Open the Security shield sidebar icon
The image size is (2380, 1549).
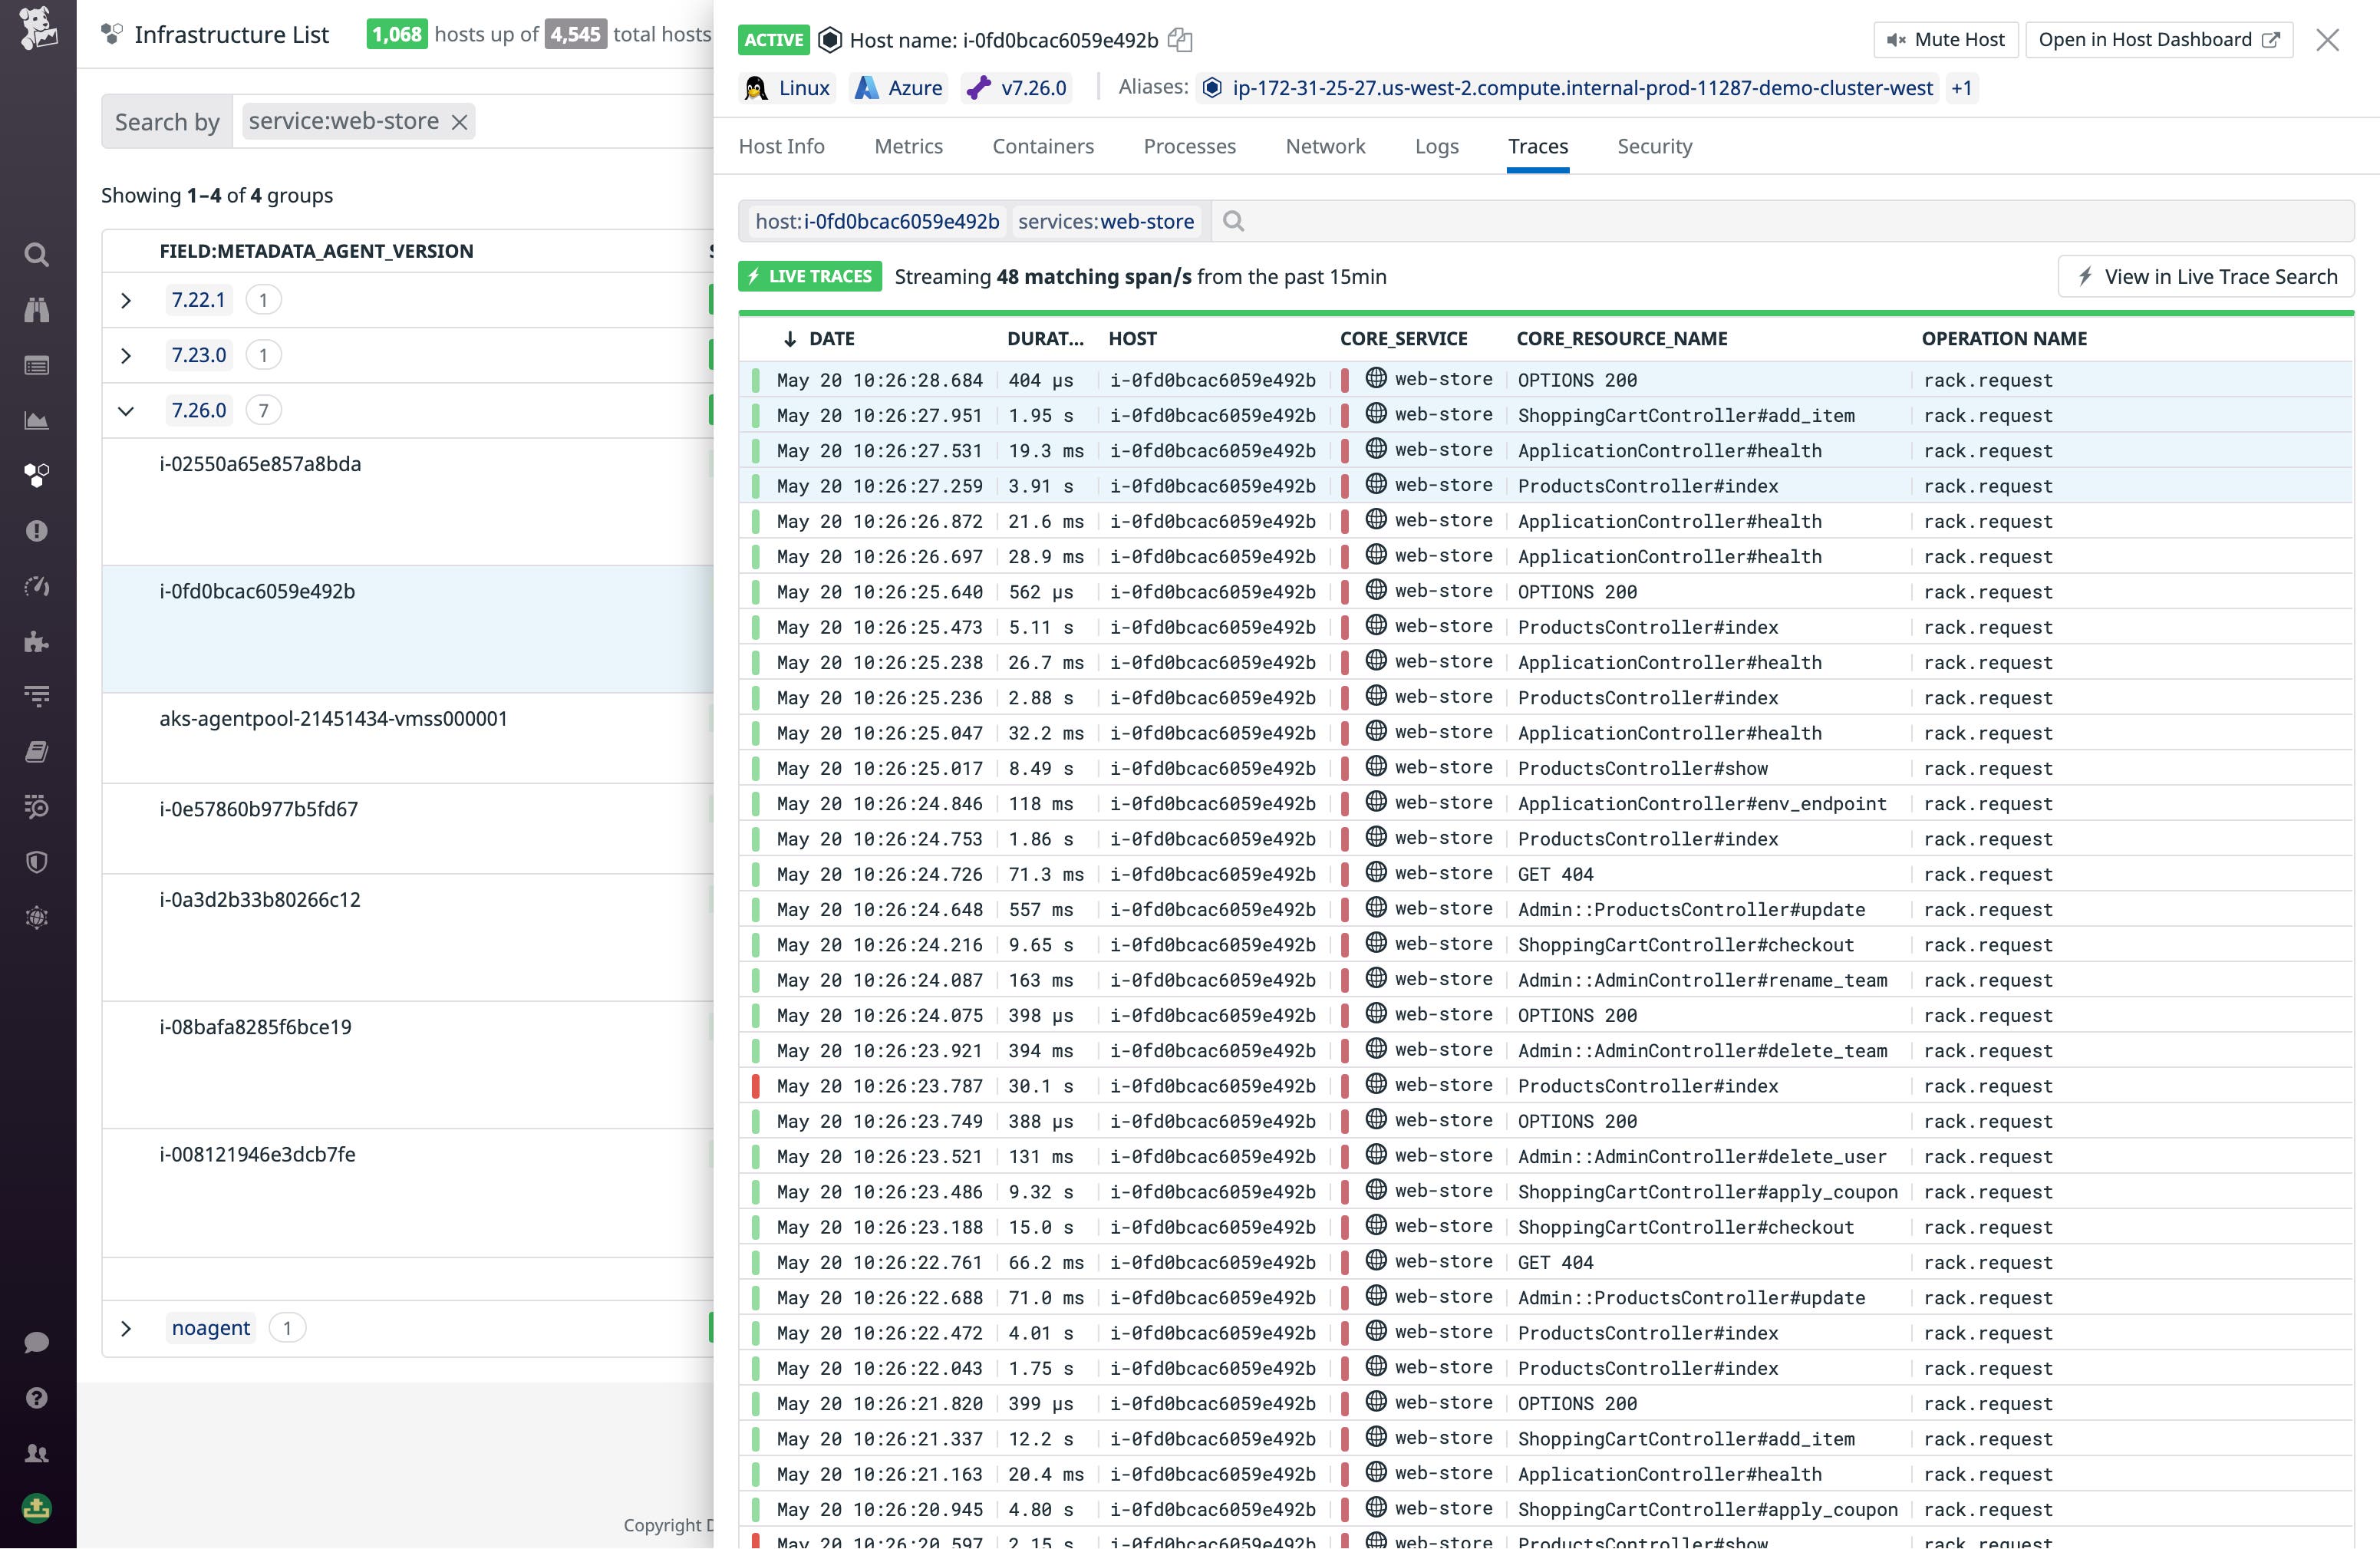click(x=37, y=862)
